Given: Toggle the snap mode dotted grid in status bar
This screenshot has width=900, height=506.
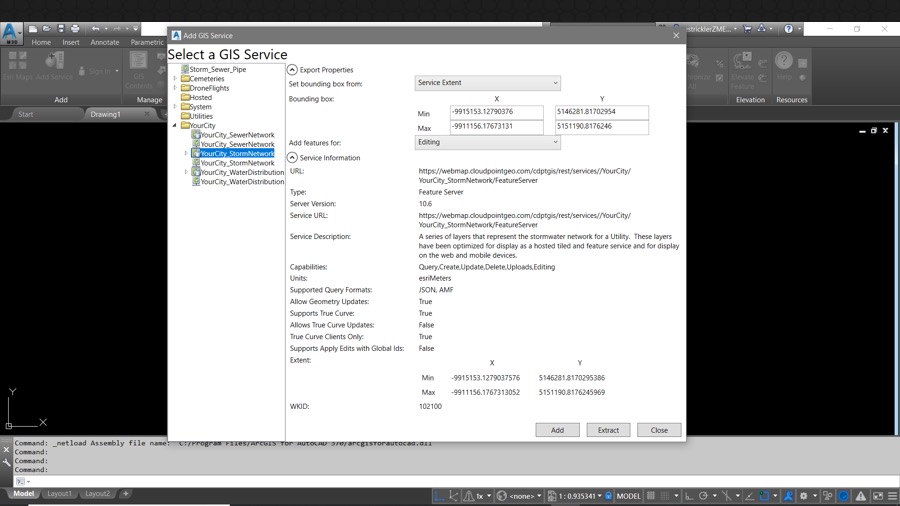Looking at the screenshot, I should click(x=665, y=496).
